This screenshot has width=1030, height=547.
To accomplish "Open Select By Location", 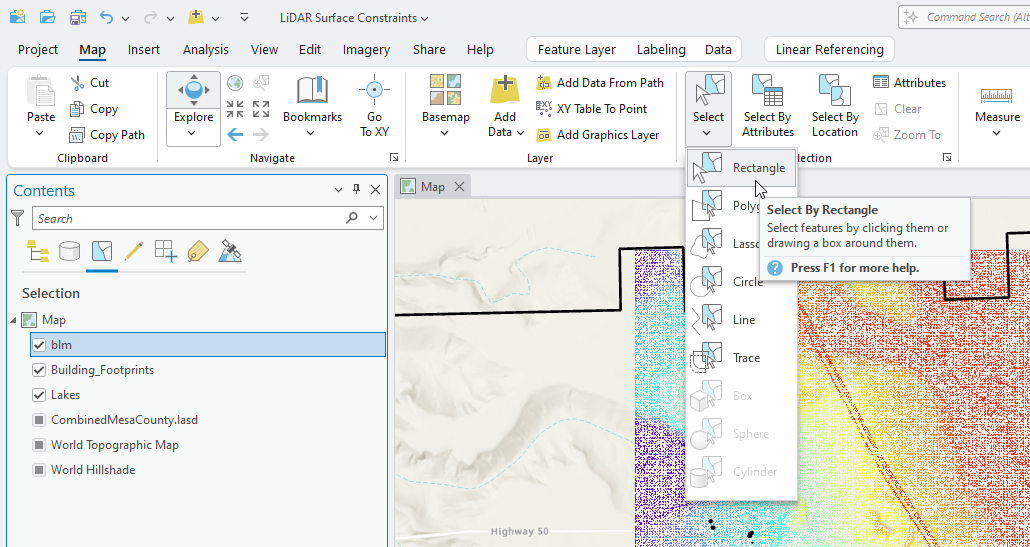I will click(834, 106).
